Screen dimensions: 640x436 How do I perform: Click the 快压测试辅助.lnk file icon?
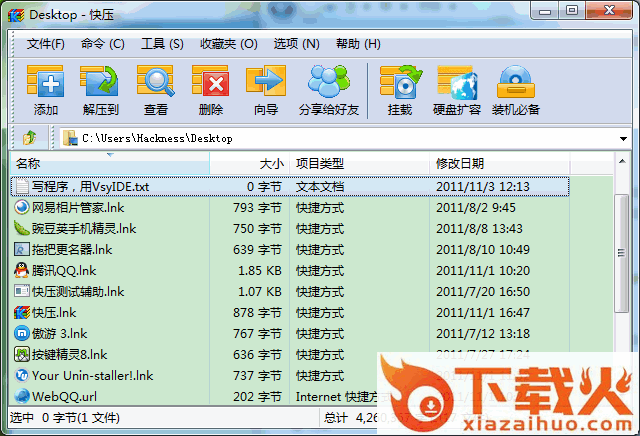21,291
